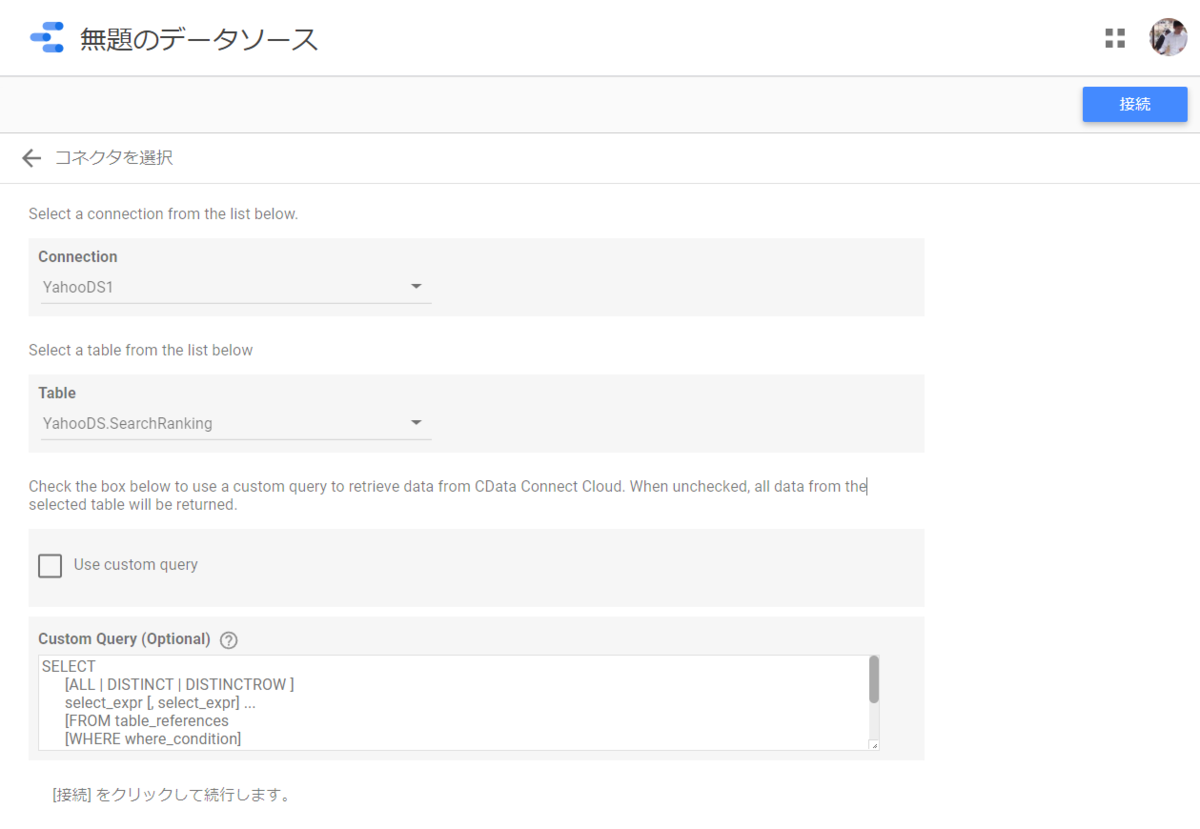Click the text 'Select a table from the list below'
Image resolution: width=1200 pixels, height=829 pixels.
point(141,350)
